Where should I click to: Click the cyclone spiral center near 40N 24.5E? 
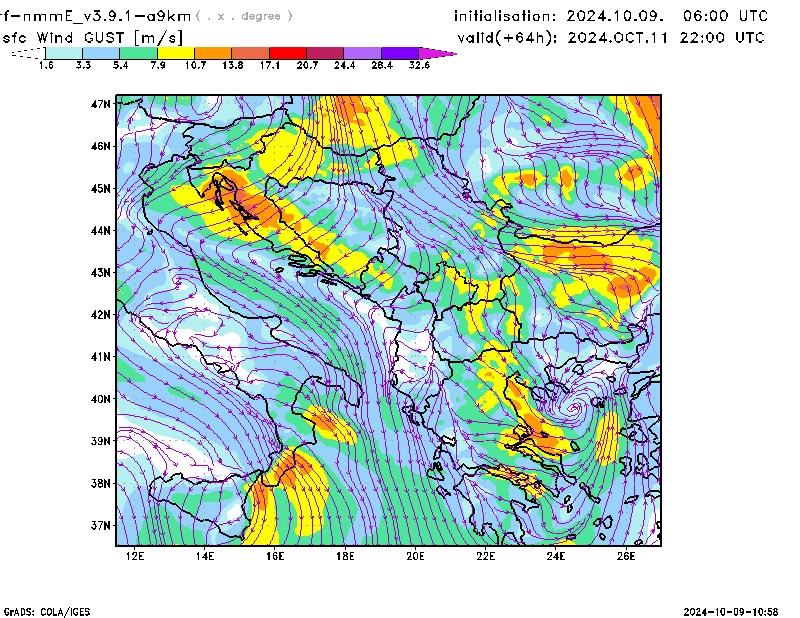(575, 407)
